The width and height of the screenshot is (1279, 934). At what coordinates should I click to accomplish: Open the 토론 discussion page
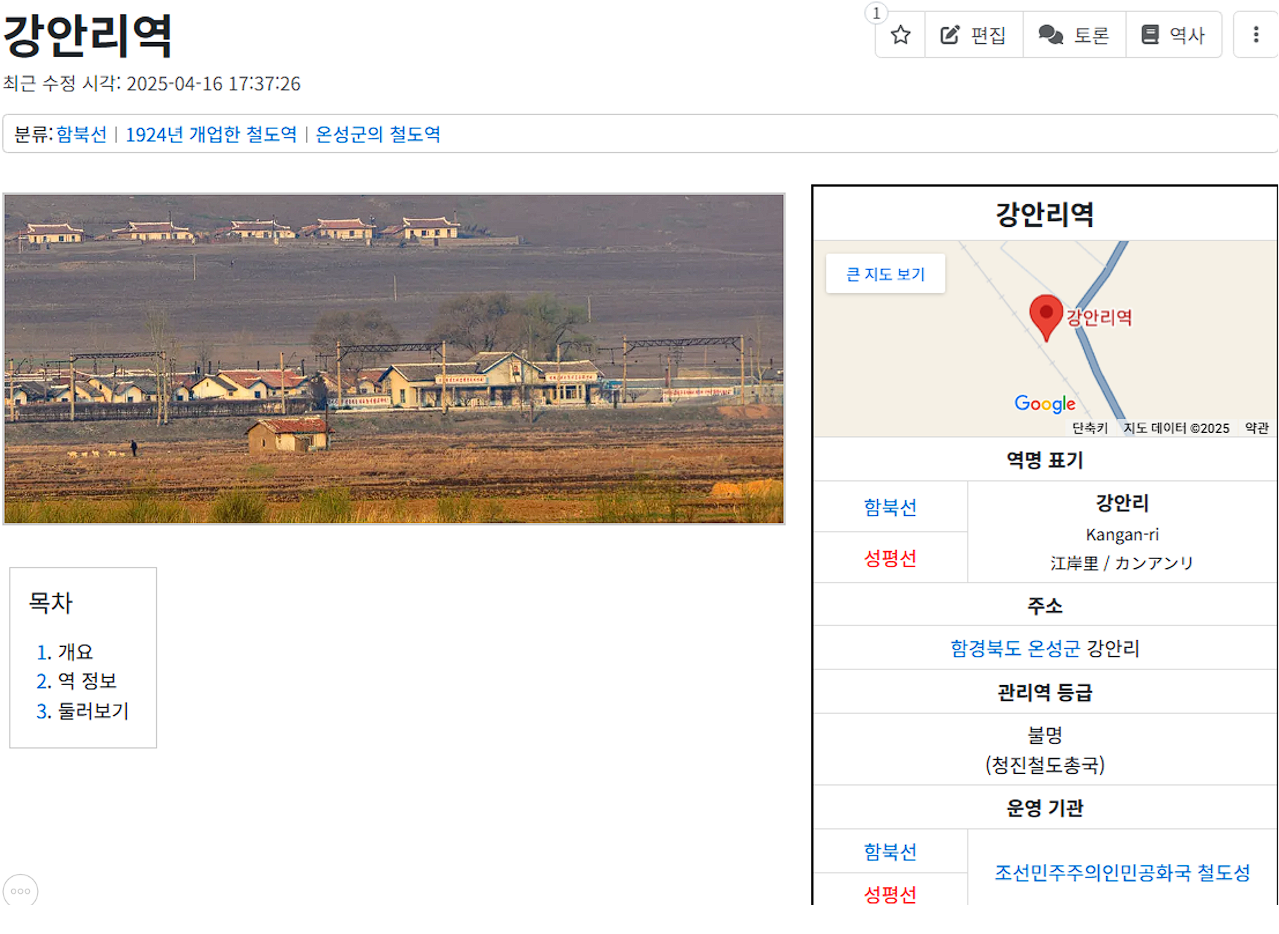(1074, 35)
